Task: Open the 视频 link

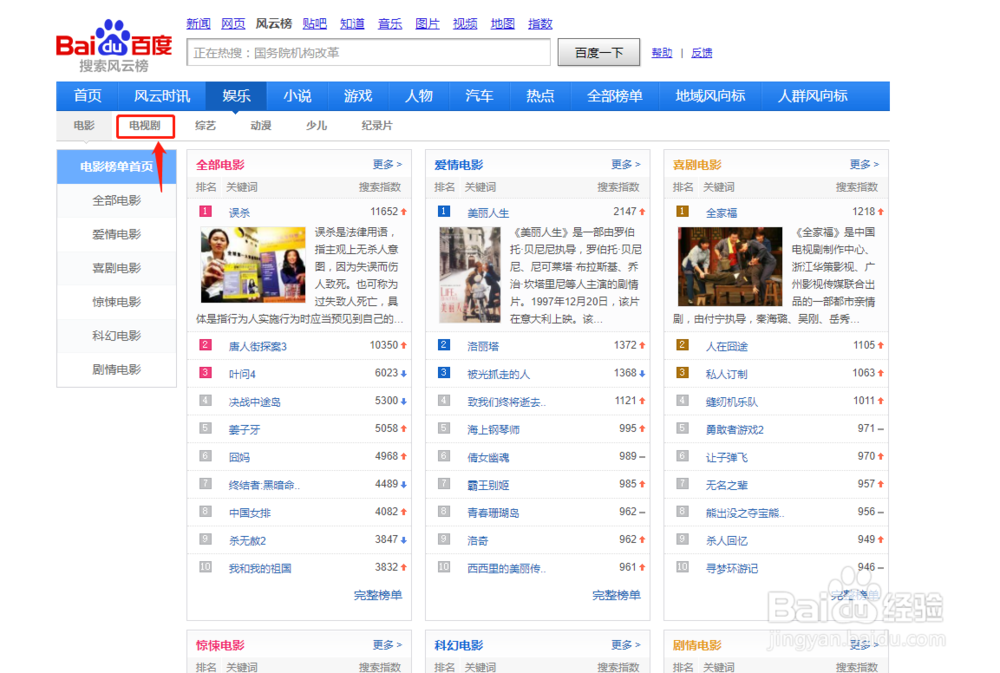Action: (465, 24)
